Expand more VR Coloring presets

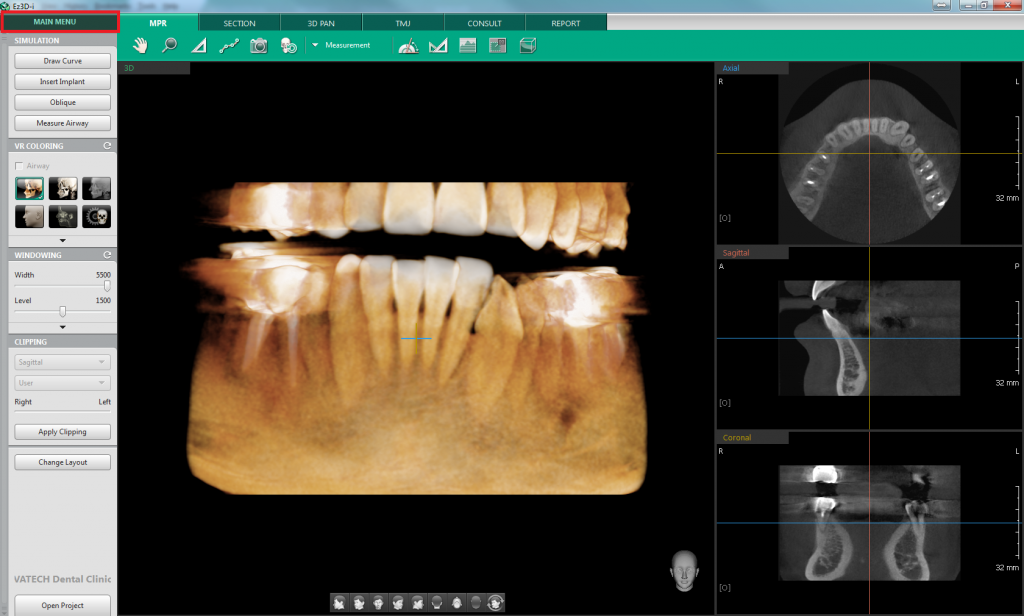(x=62, y=241)
